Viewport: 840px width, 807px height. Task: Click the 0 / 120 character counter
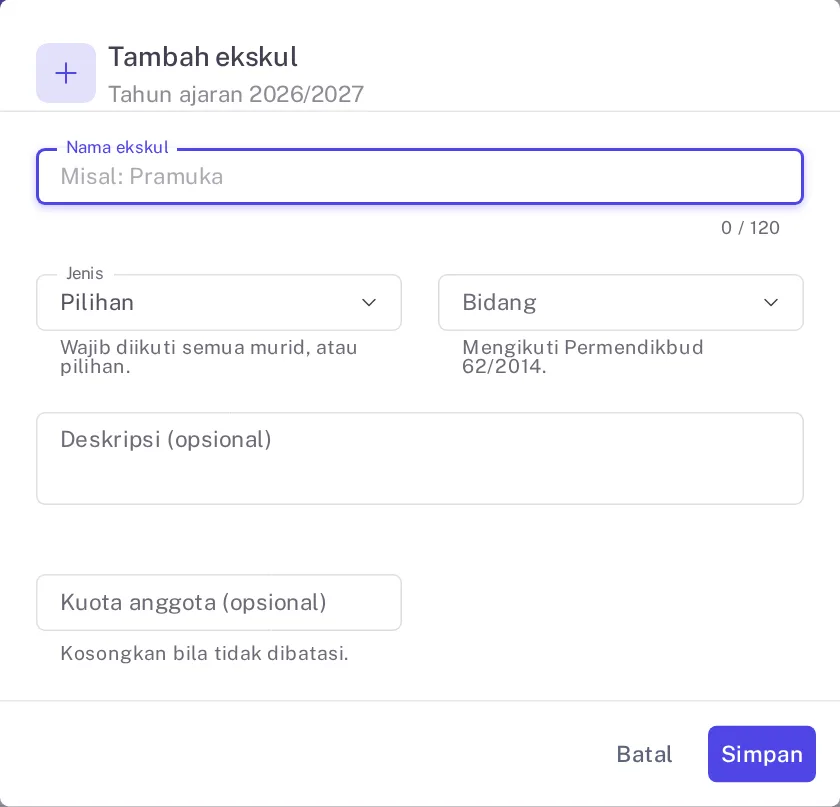coord(749,228)
